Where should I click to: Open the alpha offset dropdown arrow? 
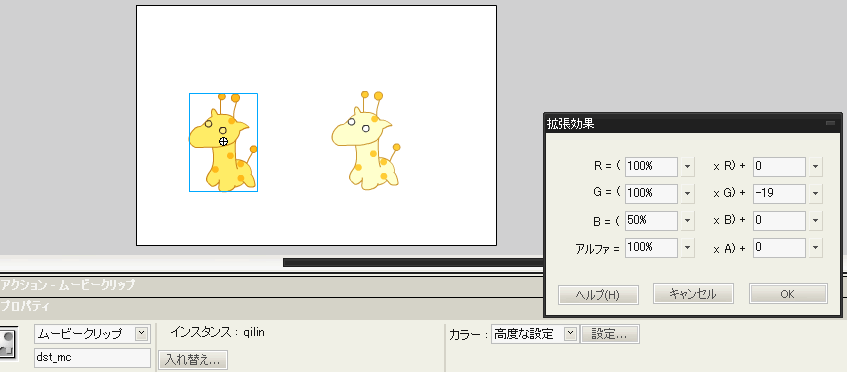[815, 248]
